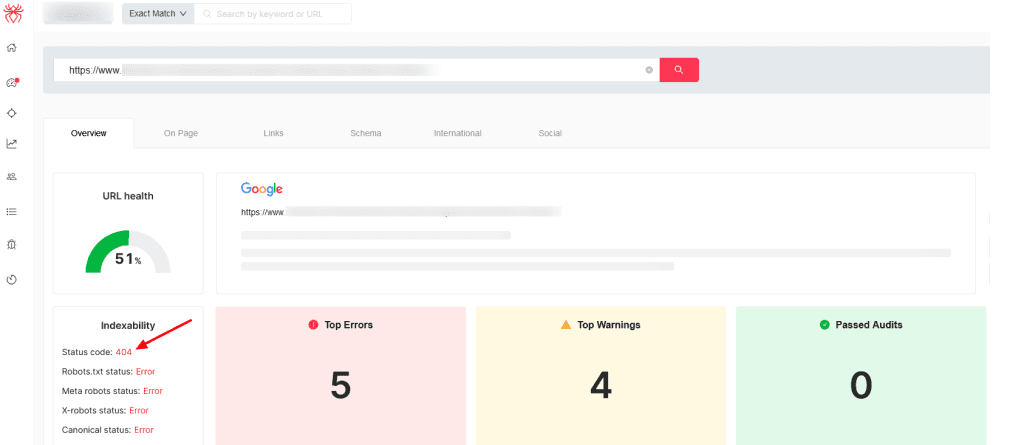Open the dashboard gauge icon with notification

[12, 82]
